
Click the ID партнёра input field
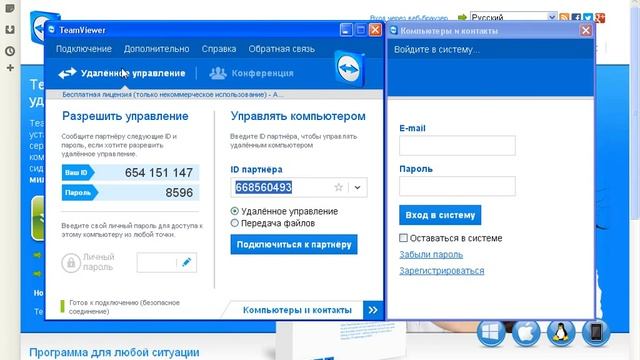[299, 187]
